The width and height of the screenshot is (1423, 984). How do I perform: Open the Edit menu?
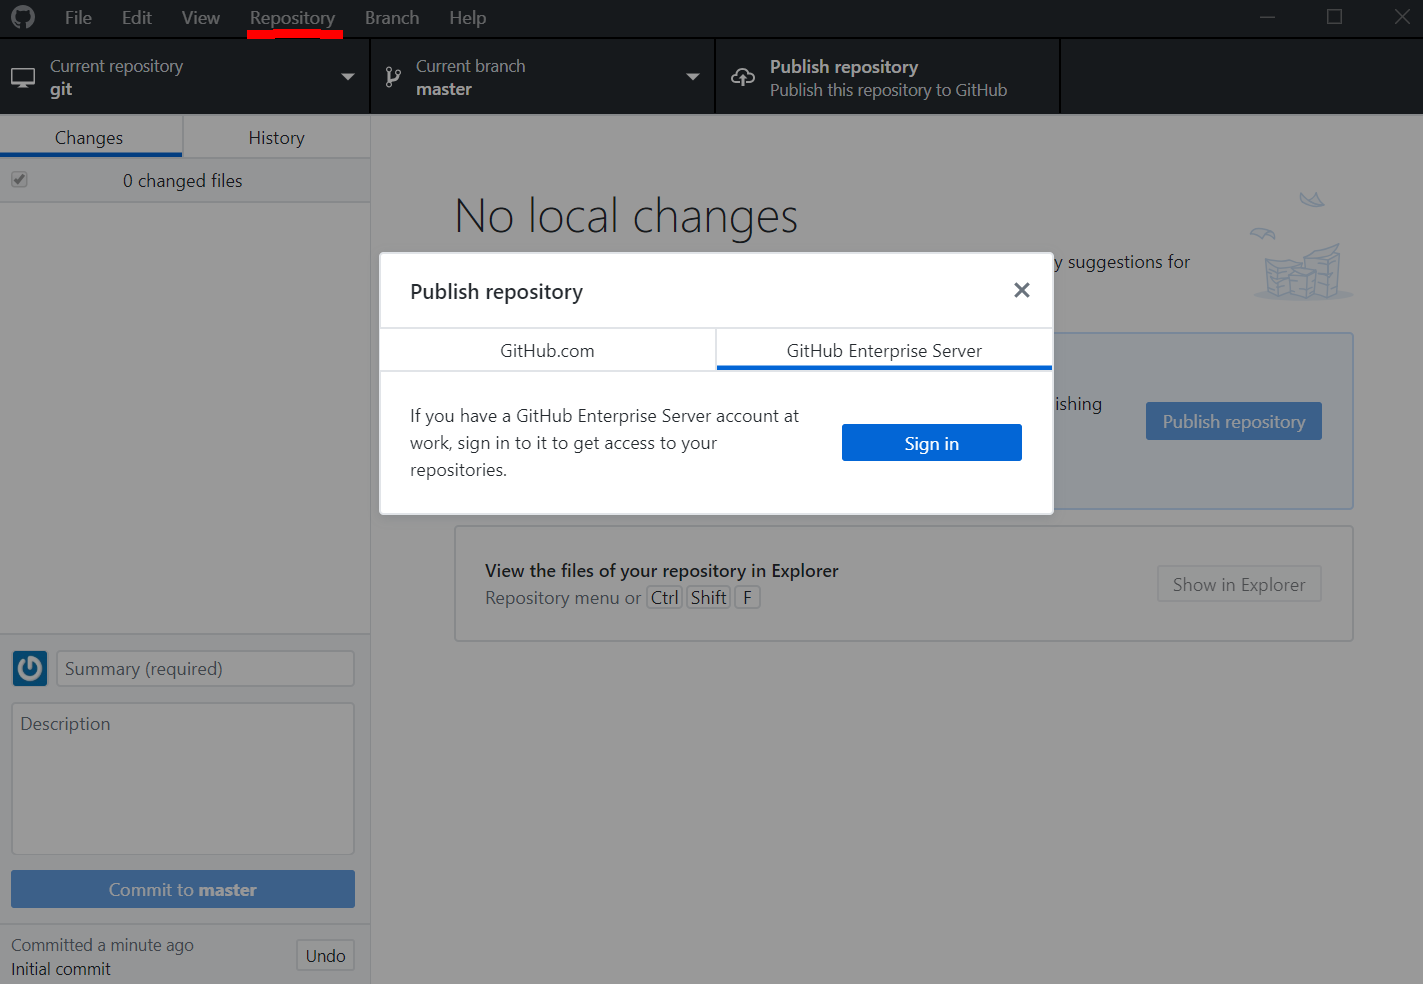point(137,18)
